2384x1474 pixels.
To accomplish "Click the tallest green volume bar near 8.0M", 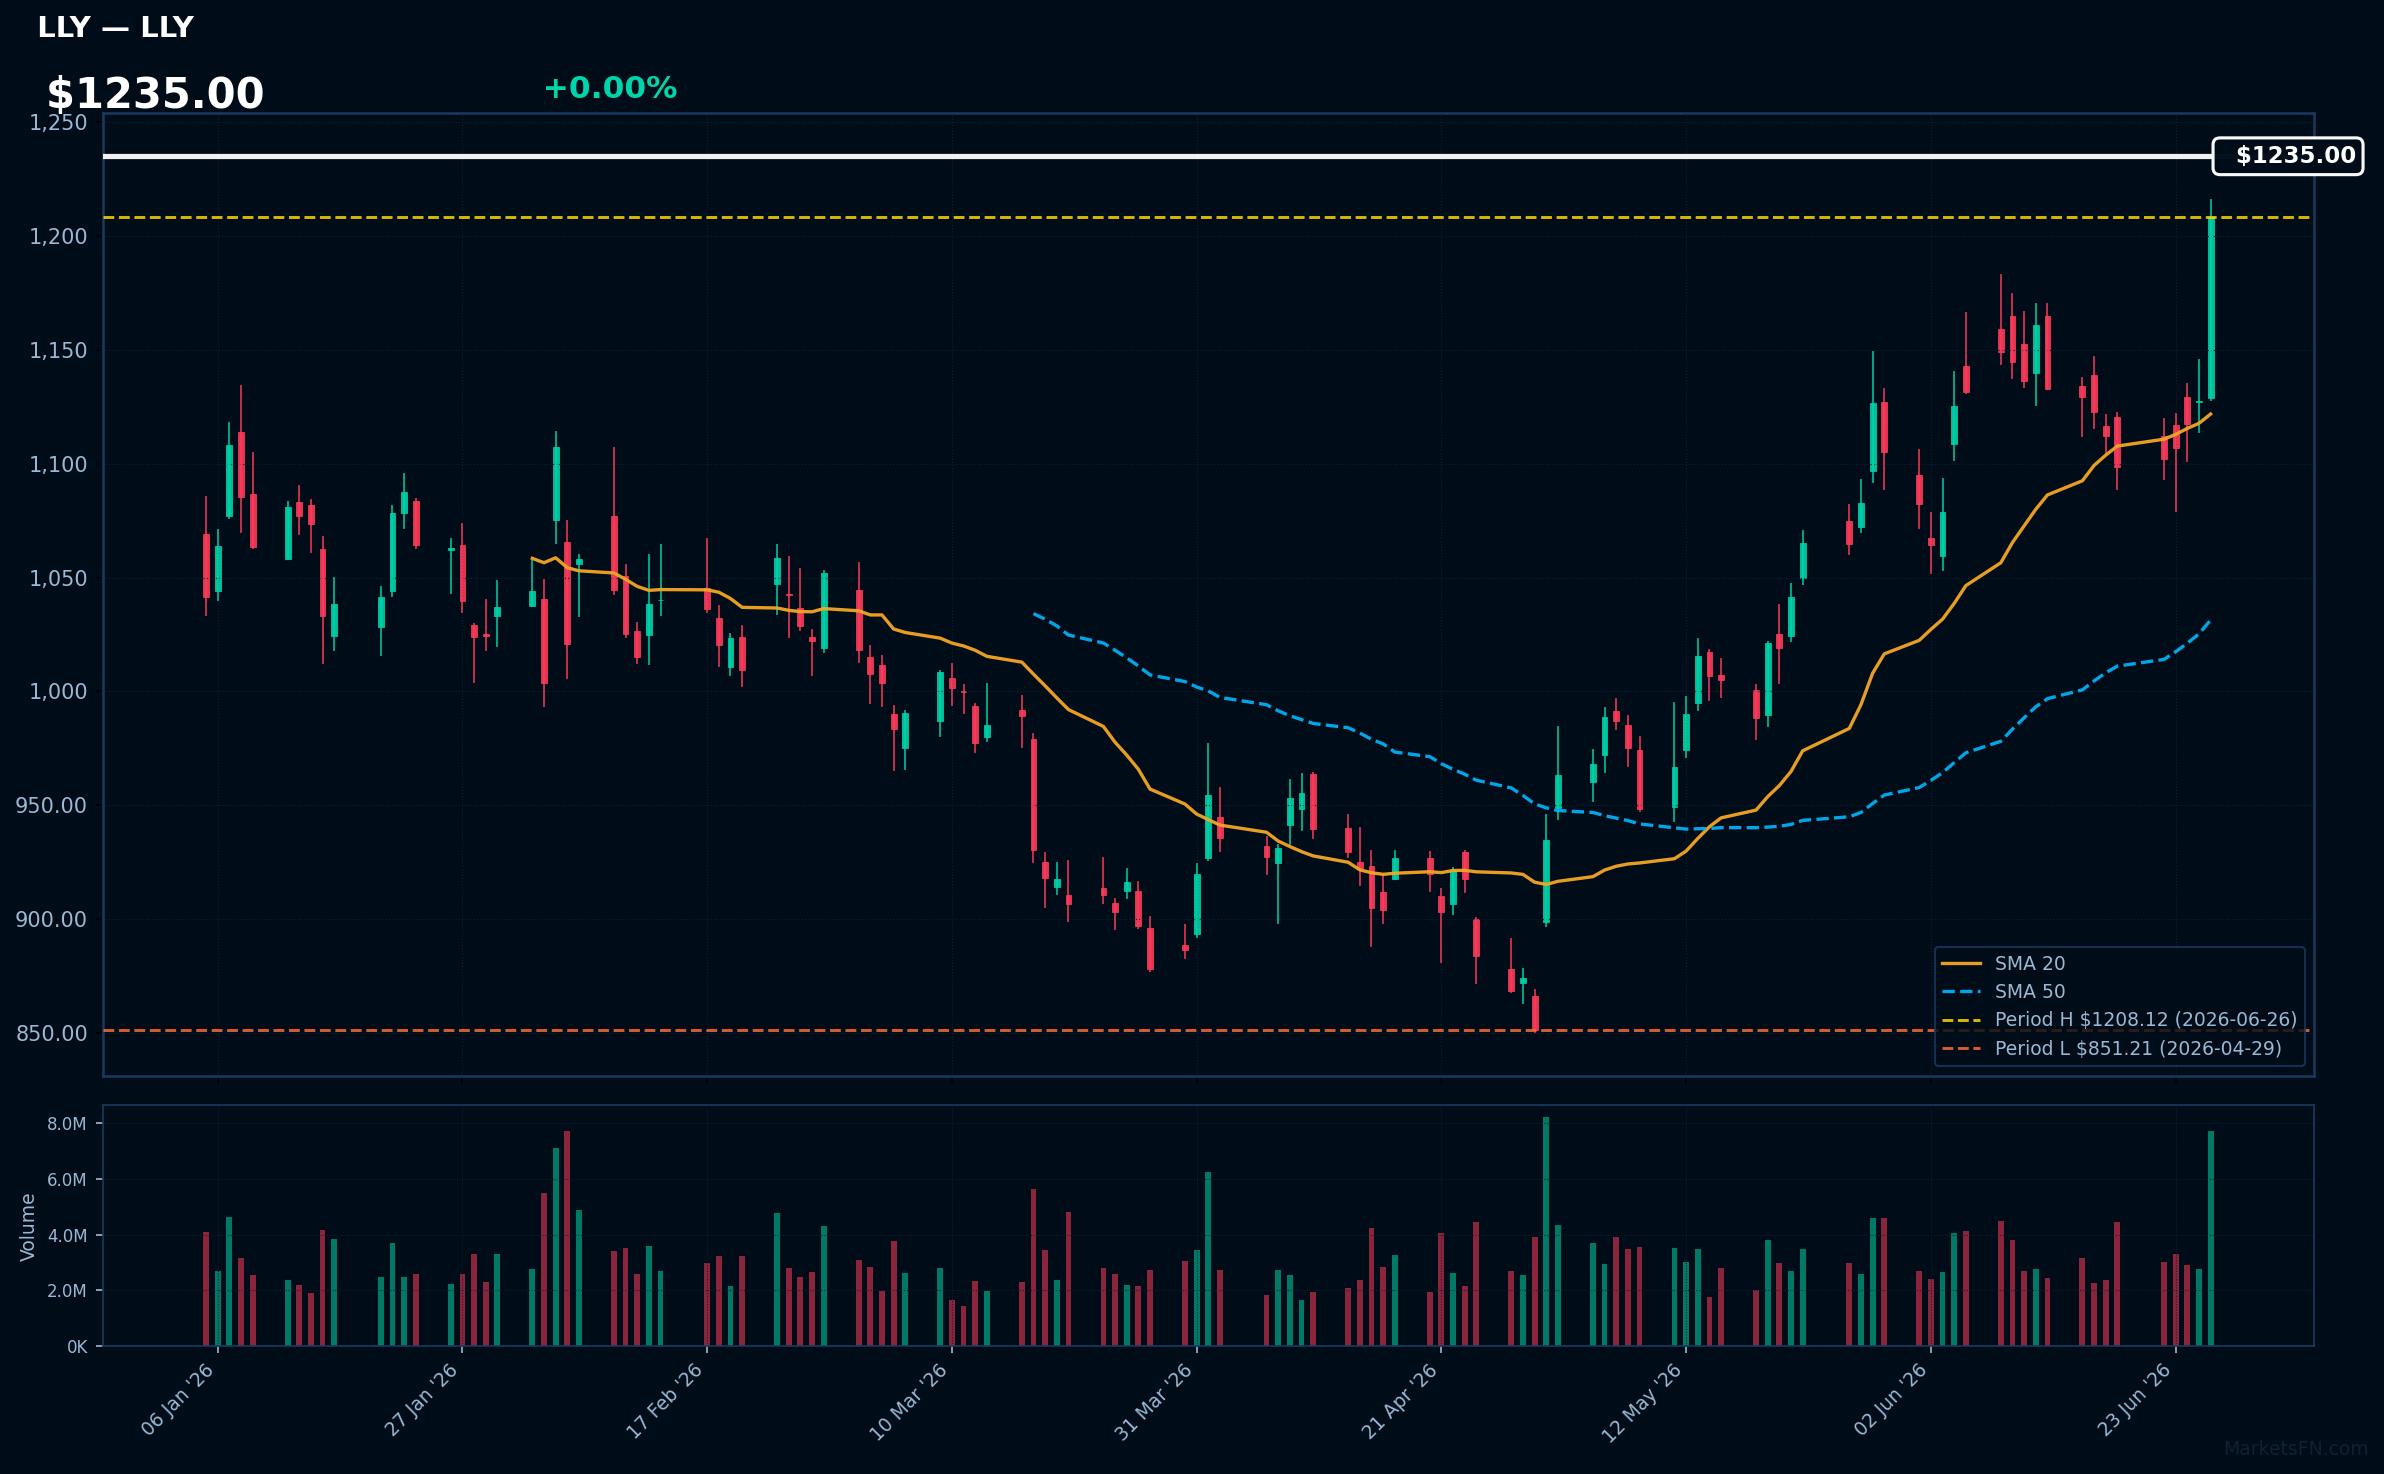I will (x=1546, y=1231).
